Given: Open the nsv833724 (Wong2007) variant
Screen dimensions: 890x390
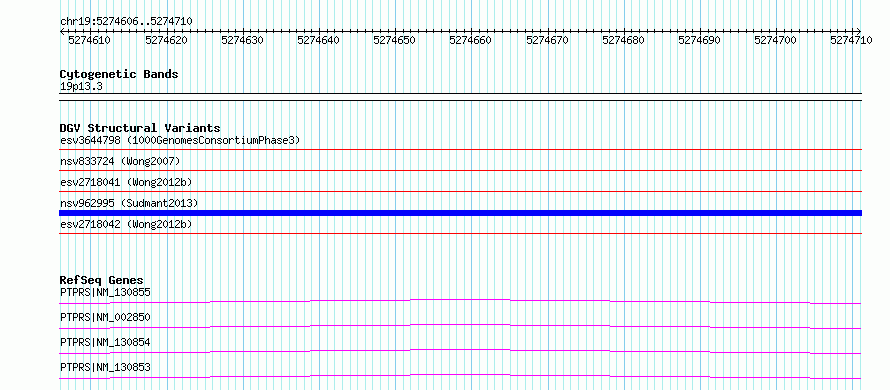Looking at the screenshot, I should 120,161.
